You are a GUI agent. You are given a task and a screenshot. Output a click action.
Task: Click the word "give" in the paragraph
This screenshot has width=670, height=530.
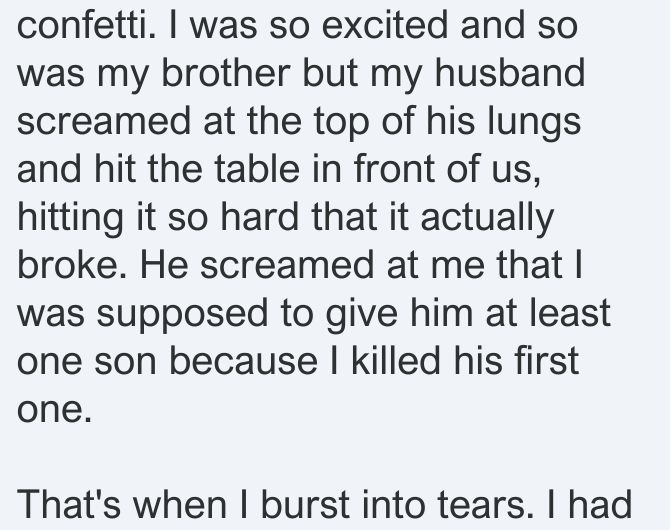point(361,313)
